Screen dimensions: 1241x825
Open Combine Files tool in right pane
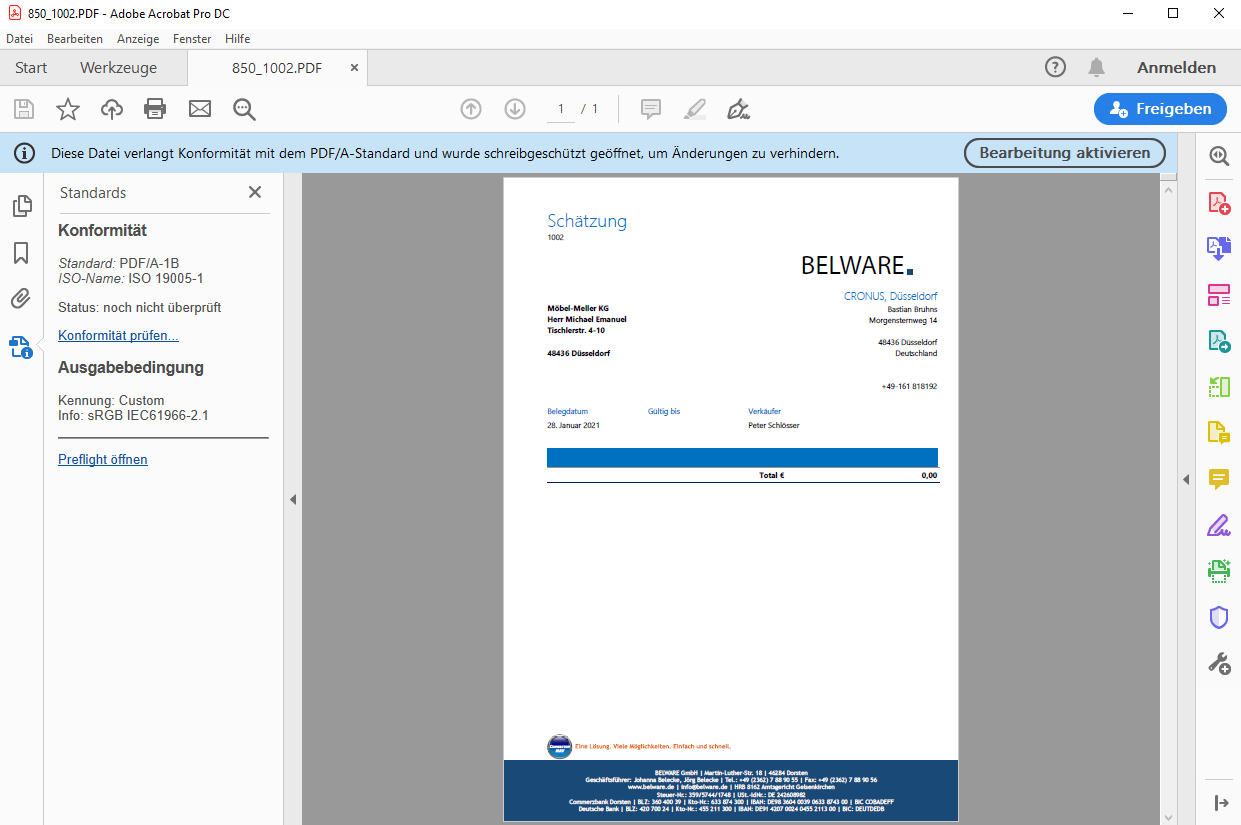pos(1219,249)
